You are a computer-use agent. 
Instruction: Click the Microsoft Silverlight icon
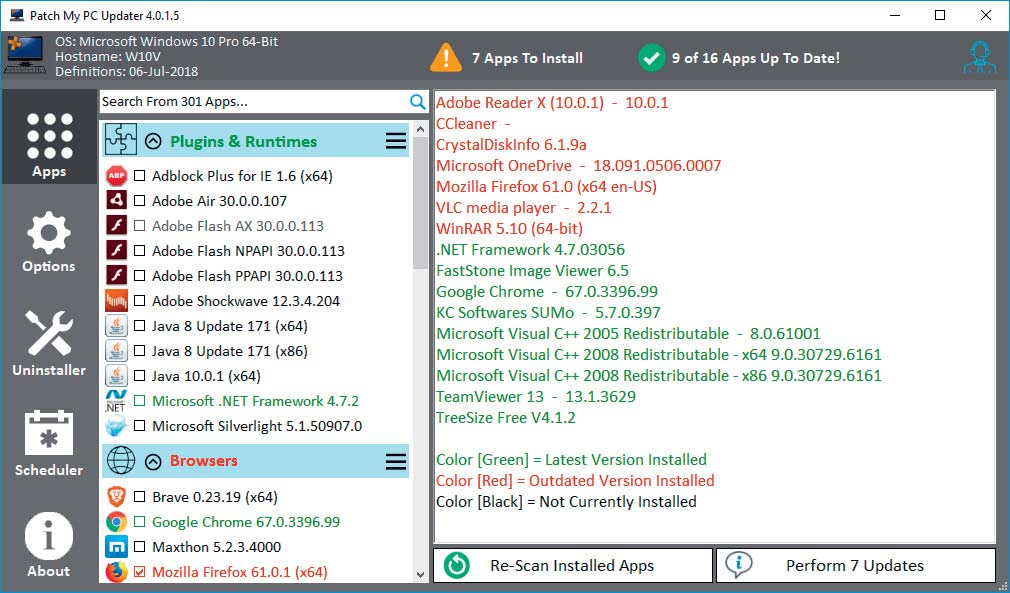(117, 426)
